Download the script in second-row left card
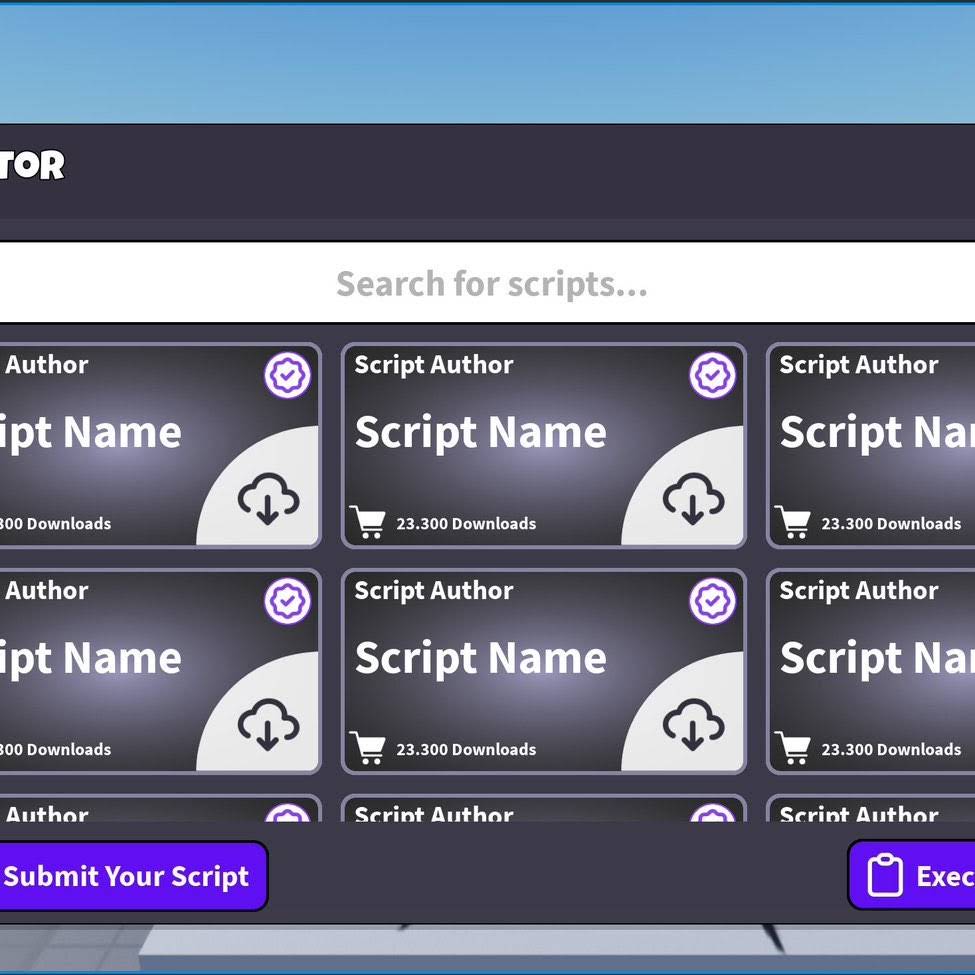Viewport: 975px width, 975px height. (268, 724)
